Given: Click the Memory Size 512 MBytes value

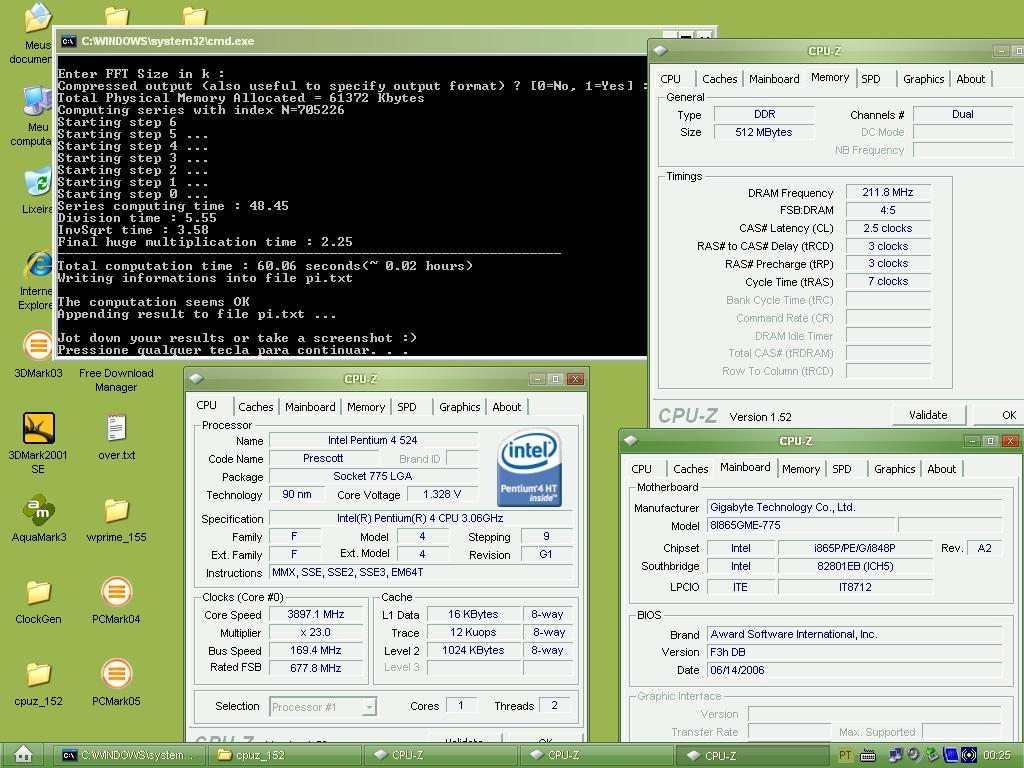Looking at the screenshot, I should point(764,132).
